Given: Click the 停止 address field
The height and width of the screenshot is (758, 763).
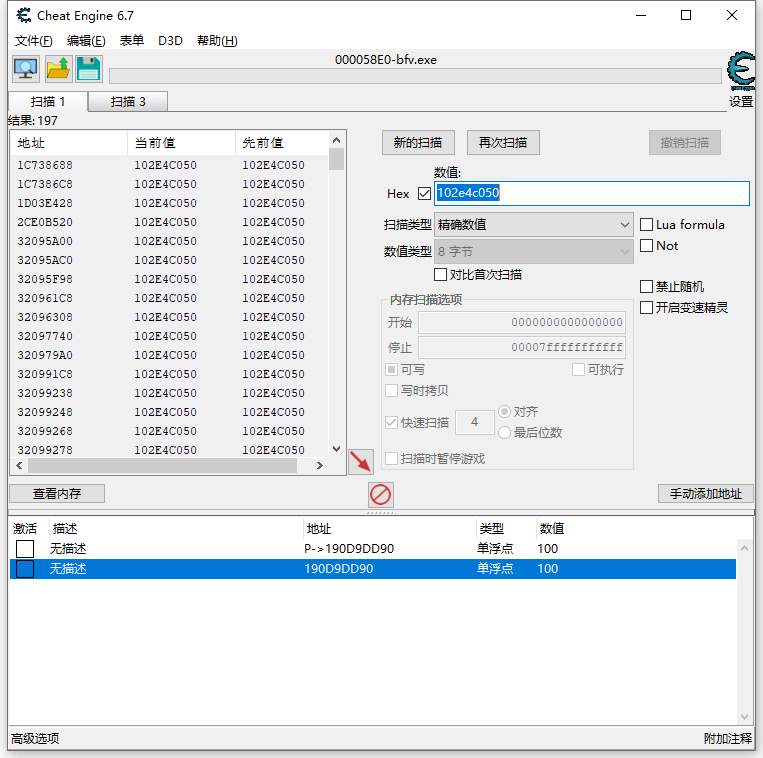Looking at the screenshot, I should pyautogui.click(x=522, y=347).
